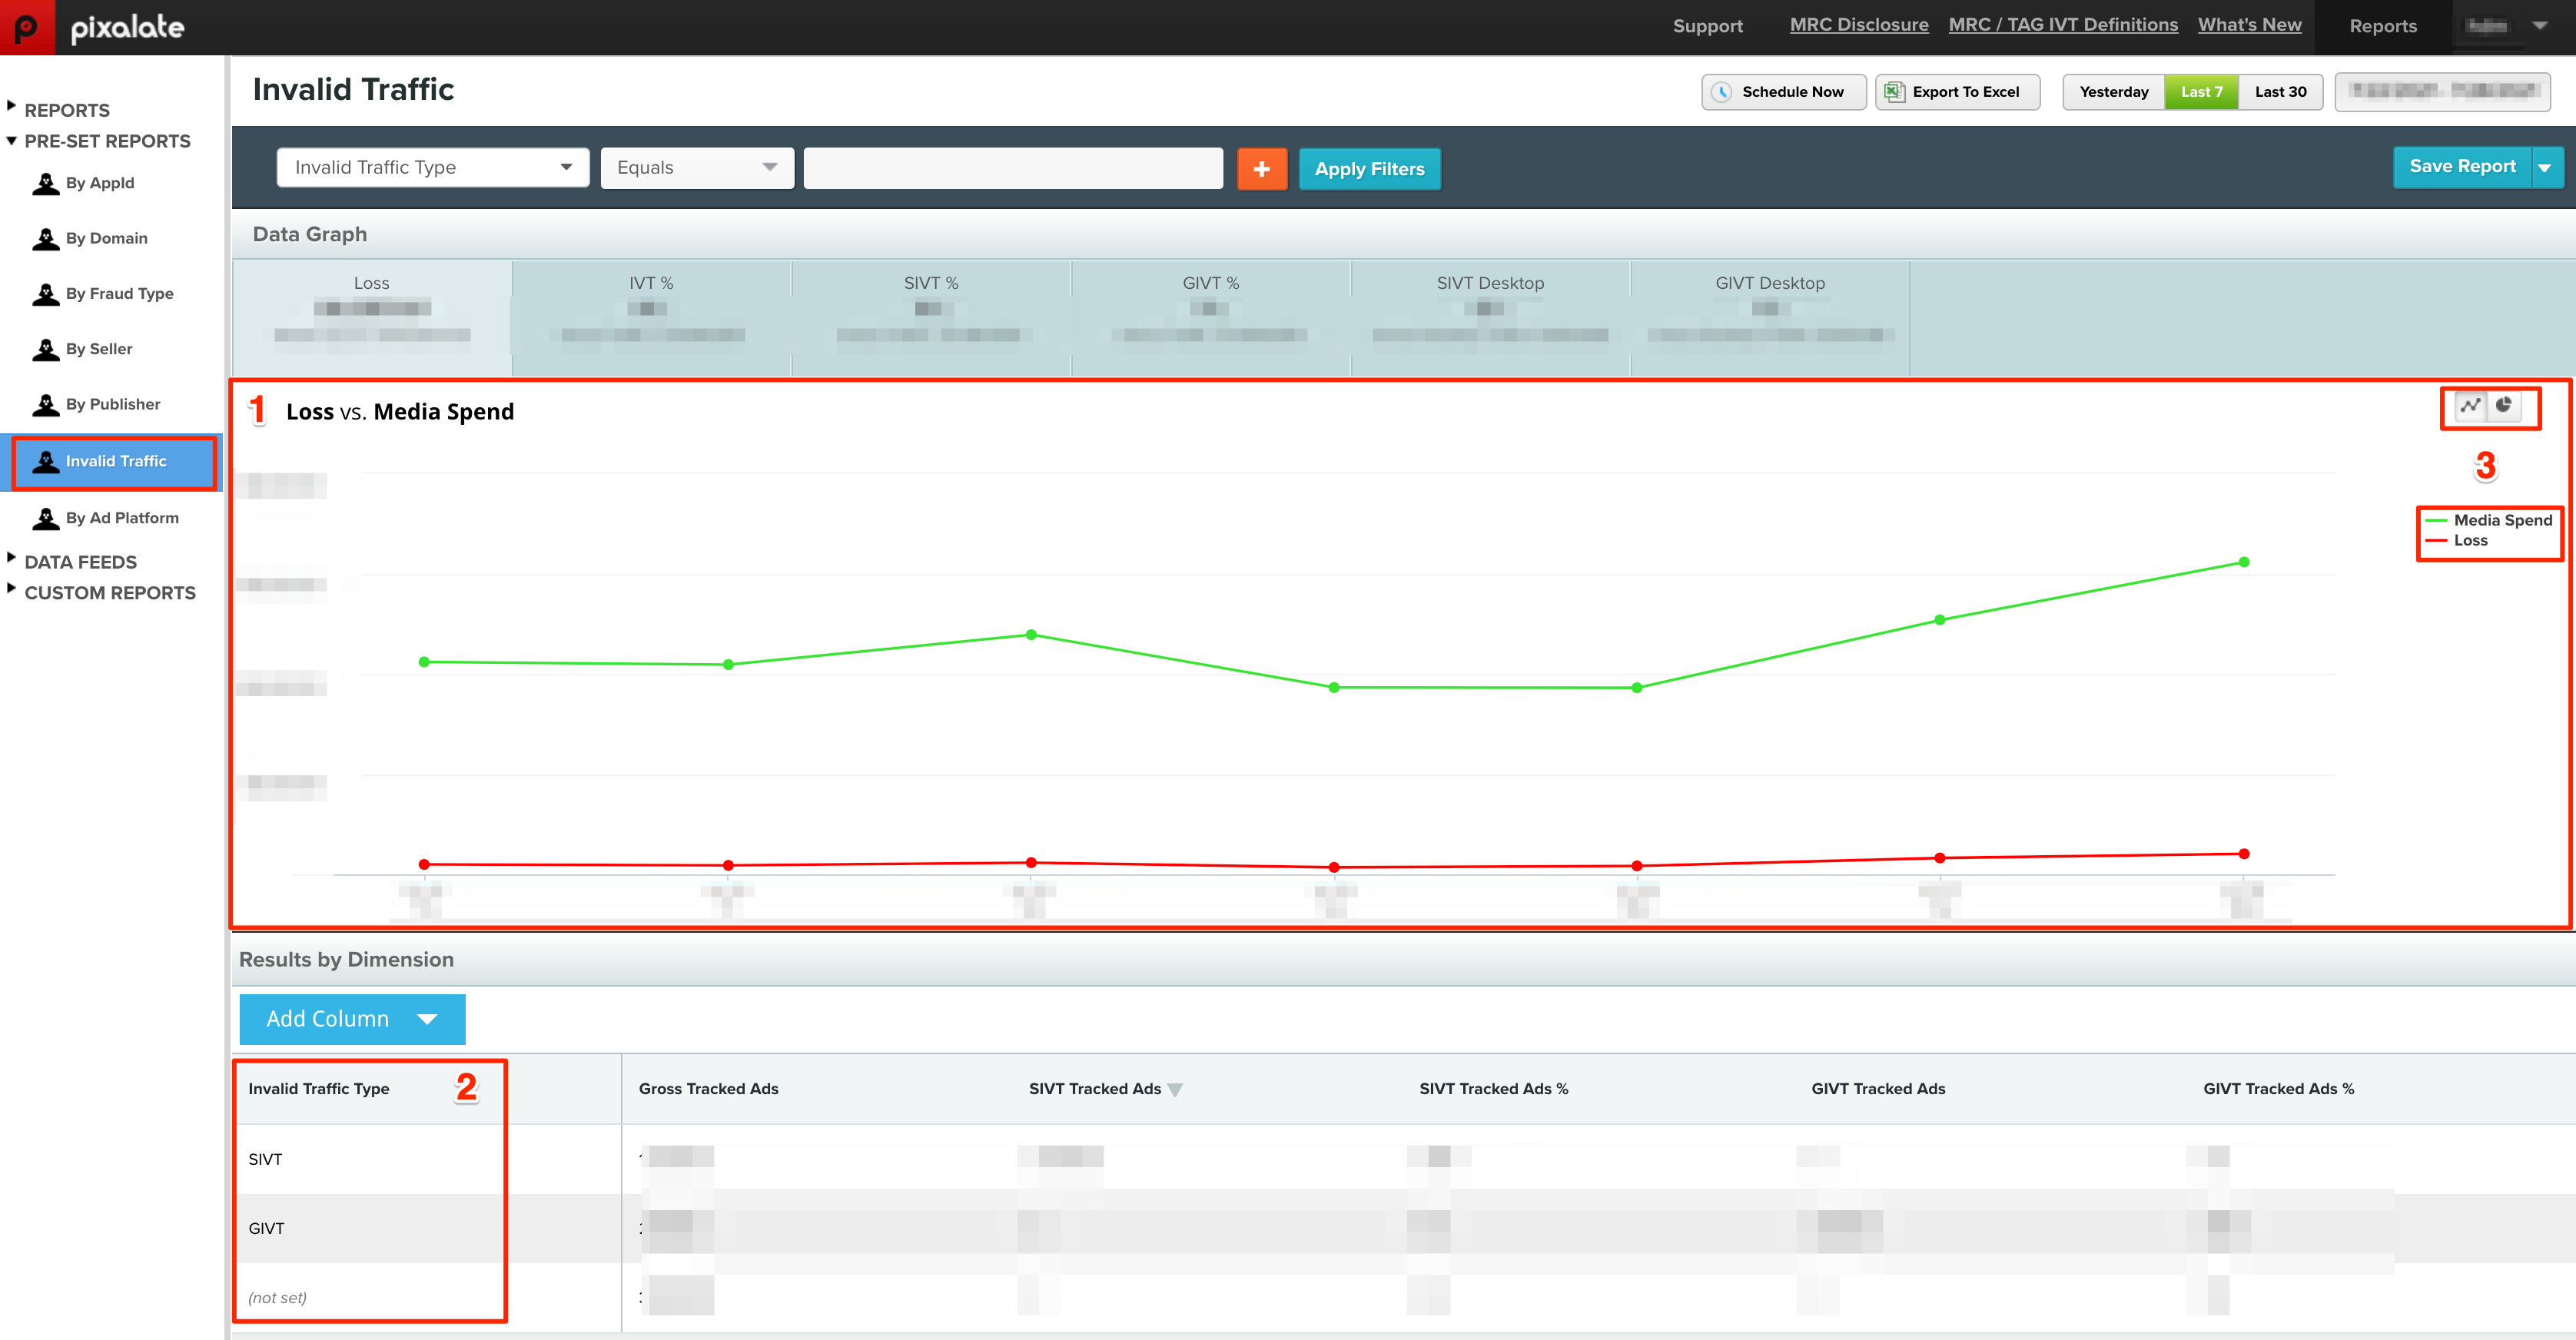This screenshot has height=1340, width=2576.
Task: Click the Save Report button
Action: (x=2462, y=167)
